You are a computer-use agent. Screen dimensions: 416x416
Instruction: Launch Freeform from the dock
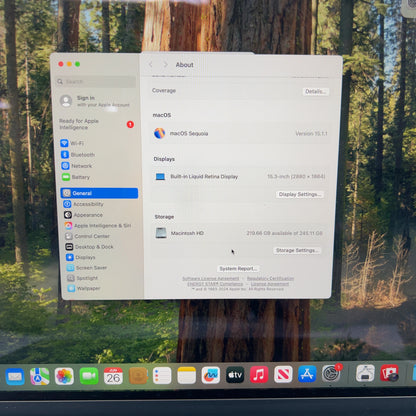[211, 375]
